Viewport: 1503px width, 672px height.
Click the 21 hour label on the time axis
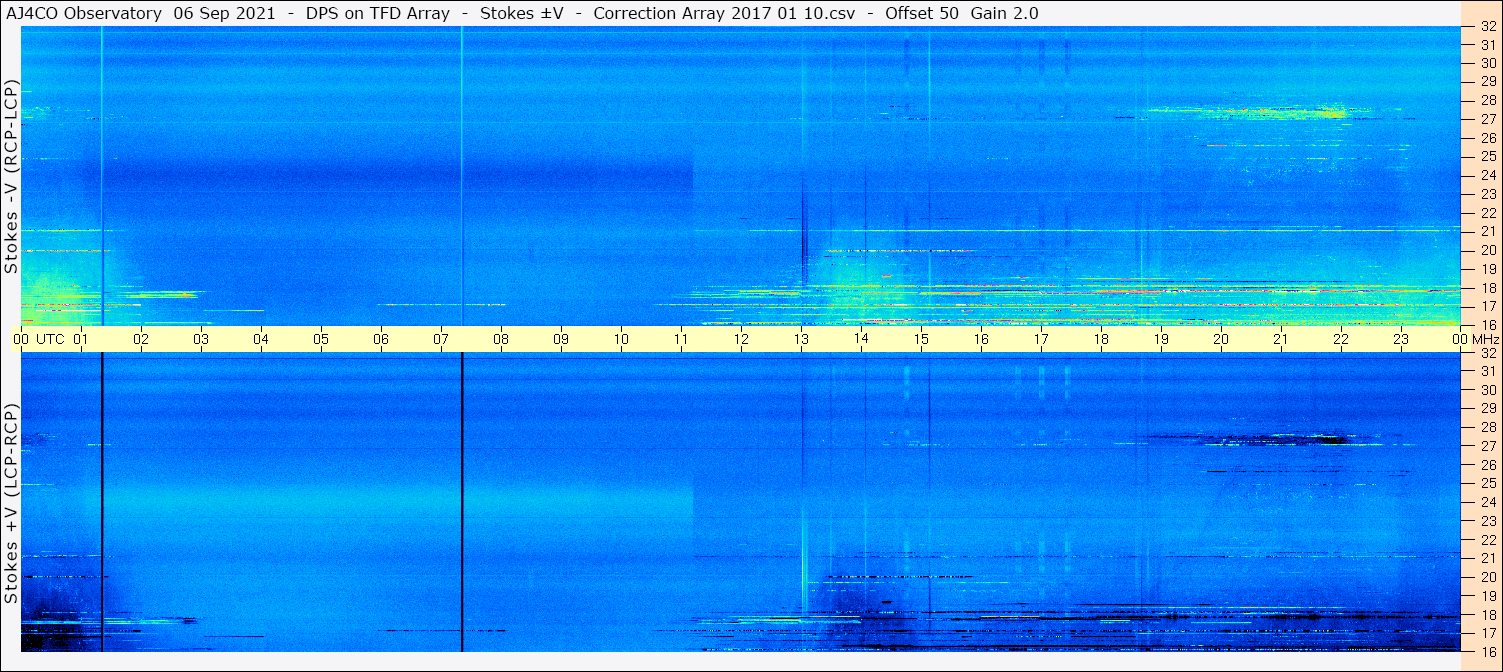1281,339
